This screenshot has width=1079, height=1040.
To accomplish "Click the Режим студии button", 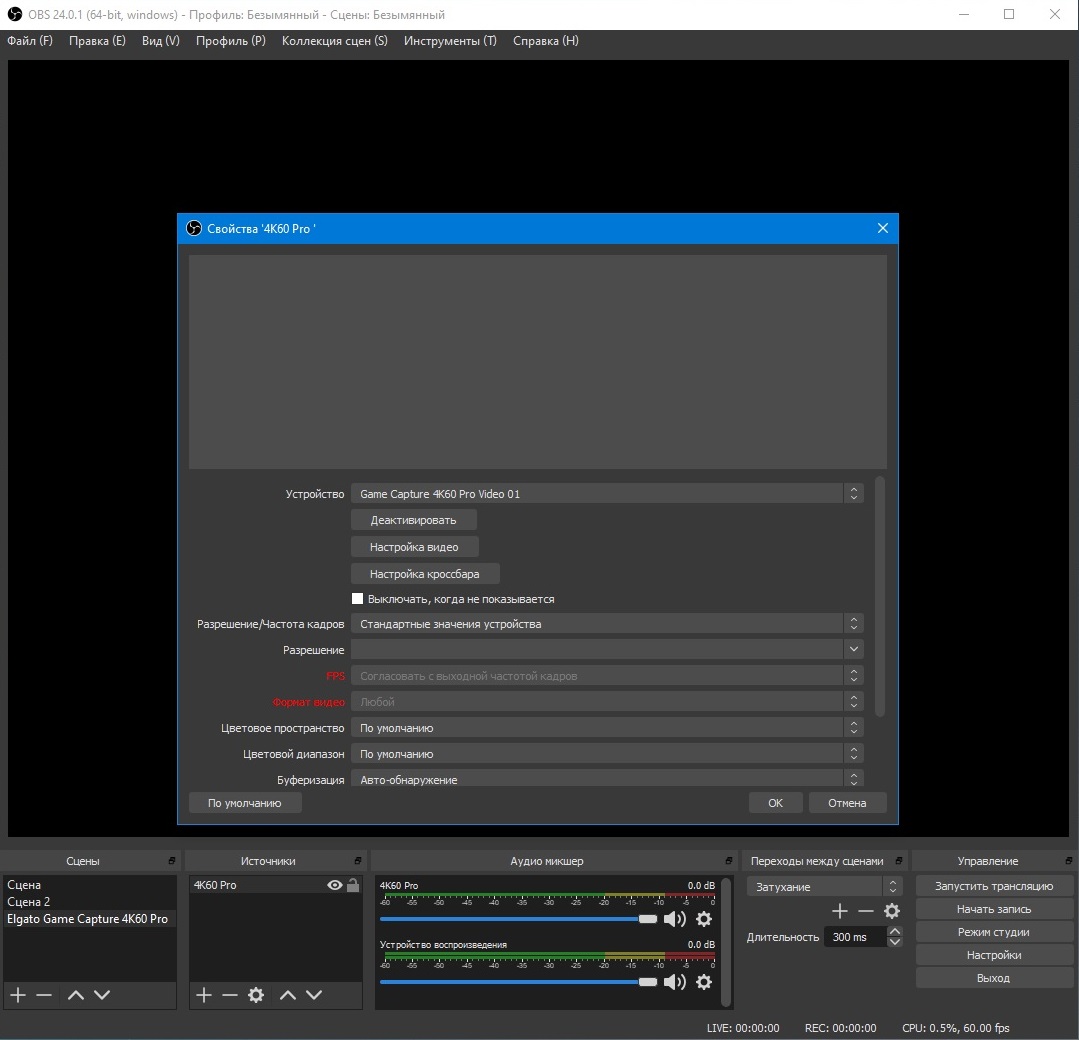I will point(994,932).
